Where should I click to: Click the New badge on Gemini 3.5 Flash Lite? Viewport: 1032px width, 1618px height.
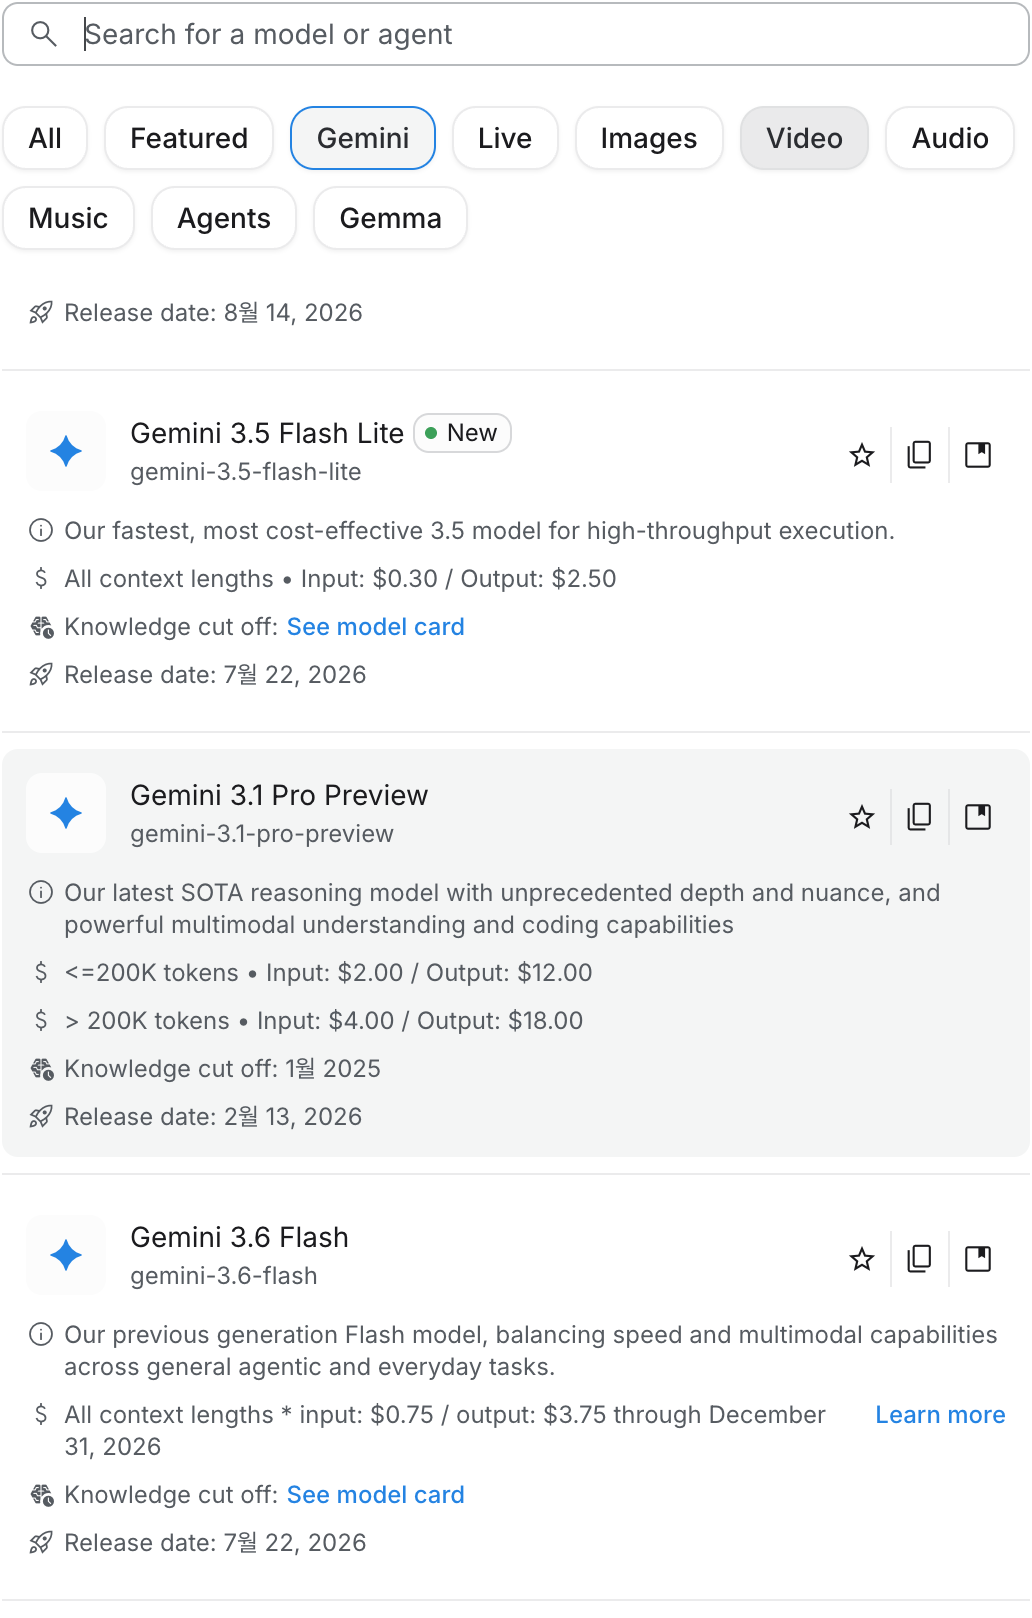coord(462,433)
